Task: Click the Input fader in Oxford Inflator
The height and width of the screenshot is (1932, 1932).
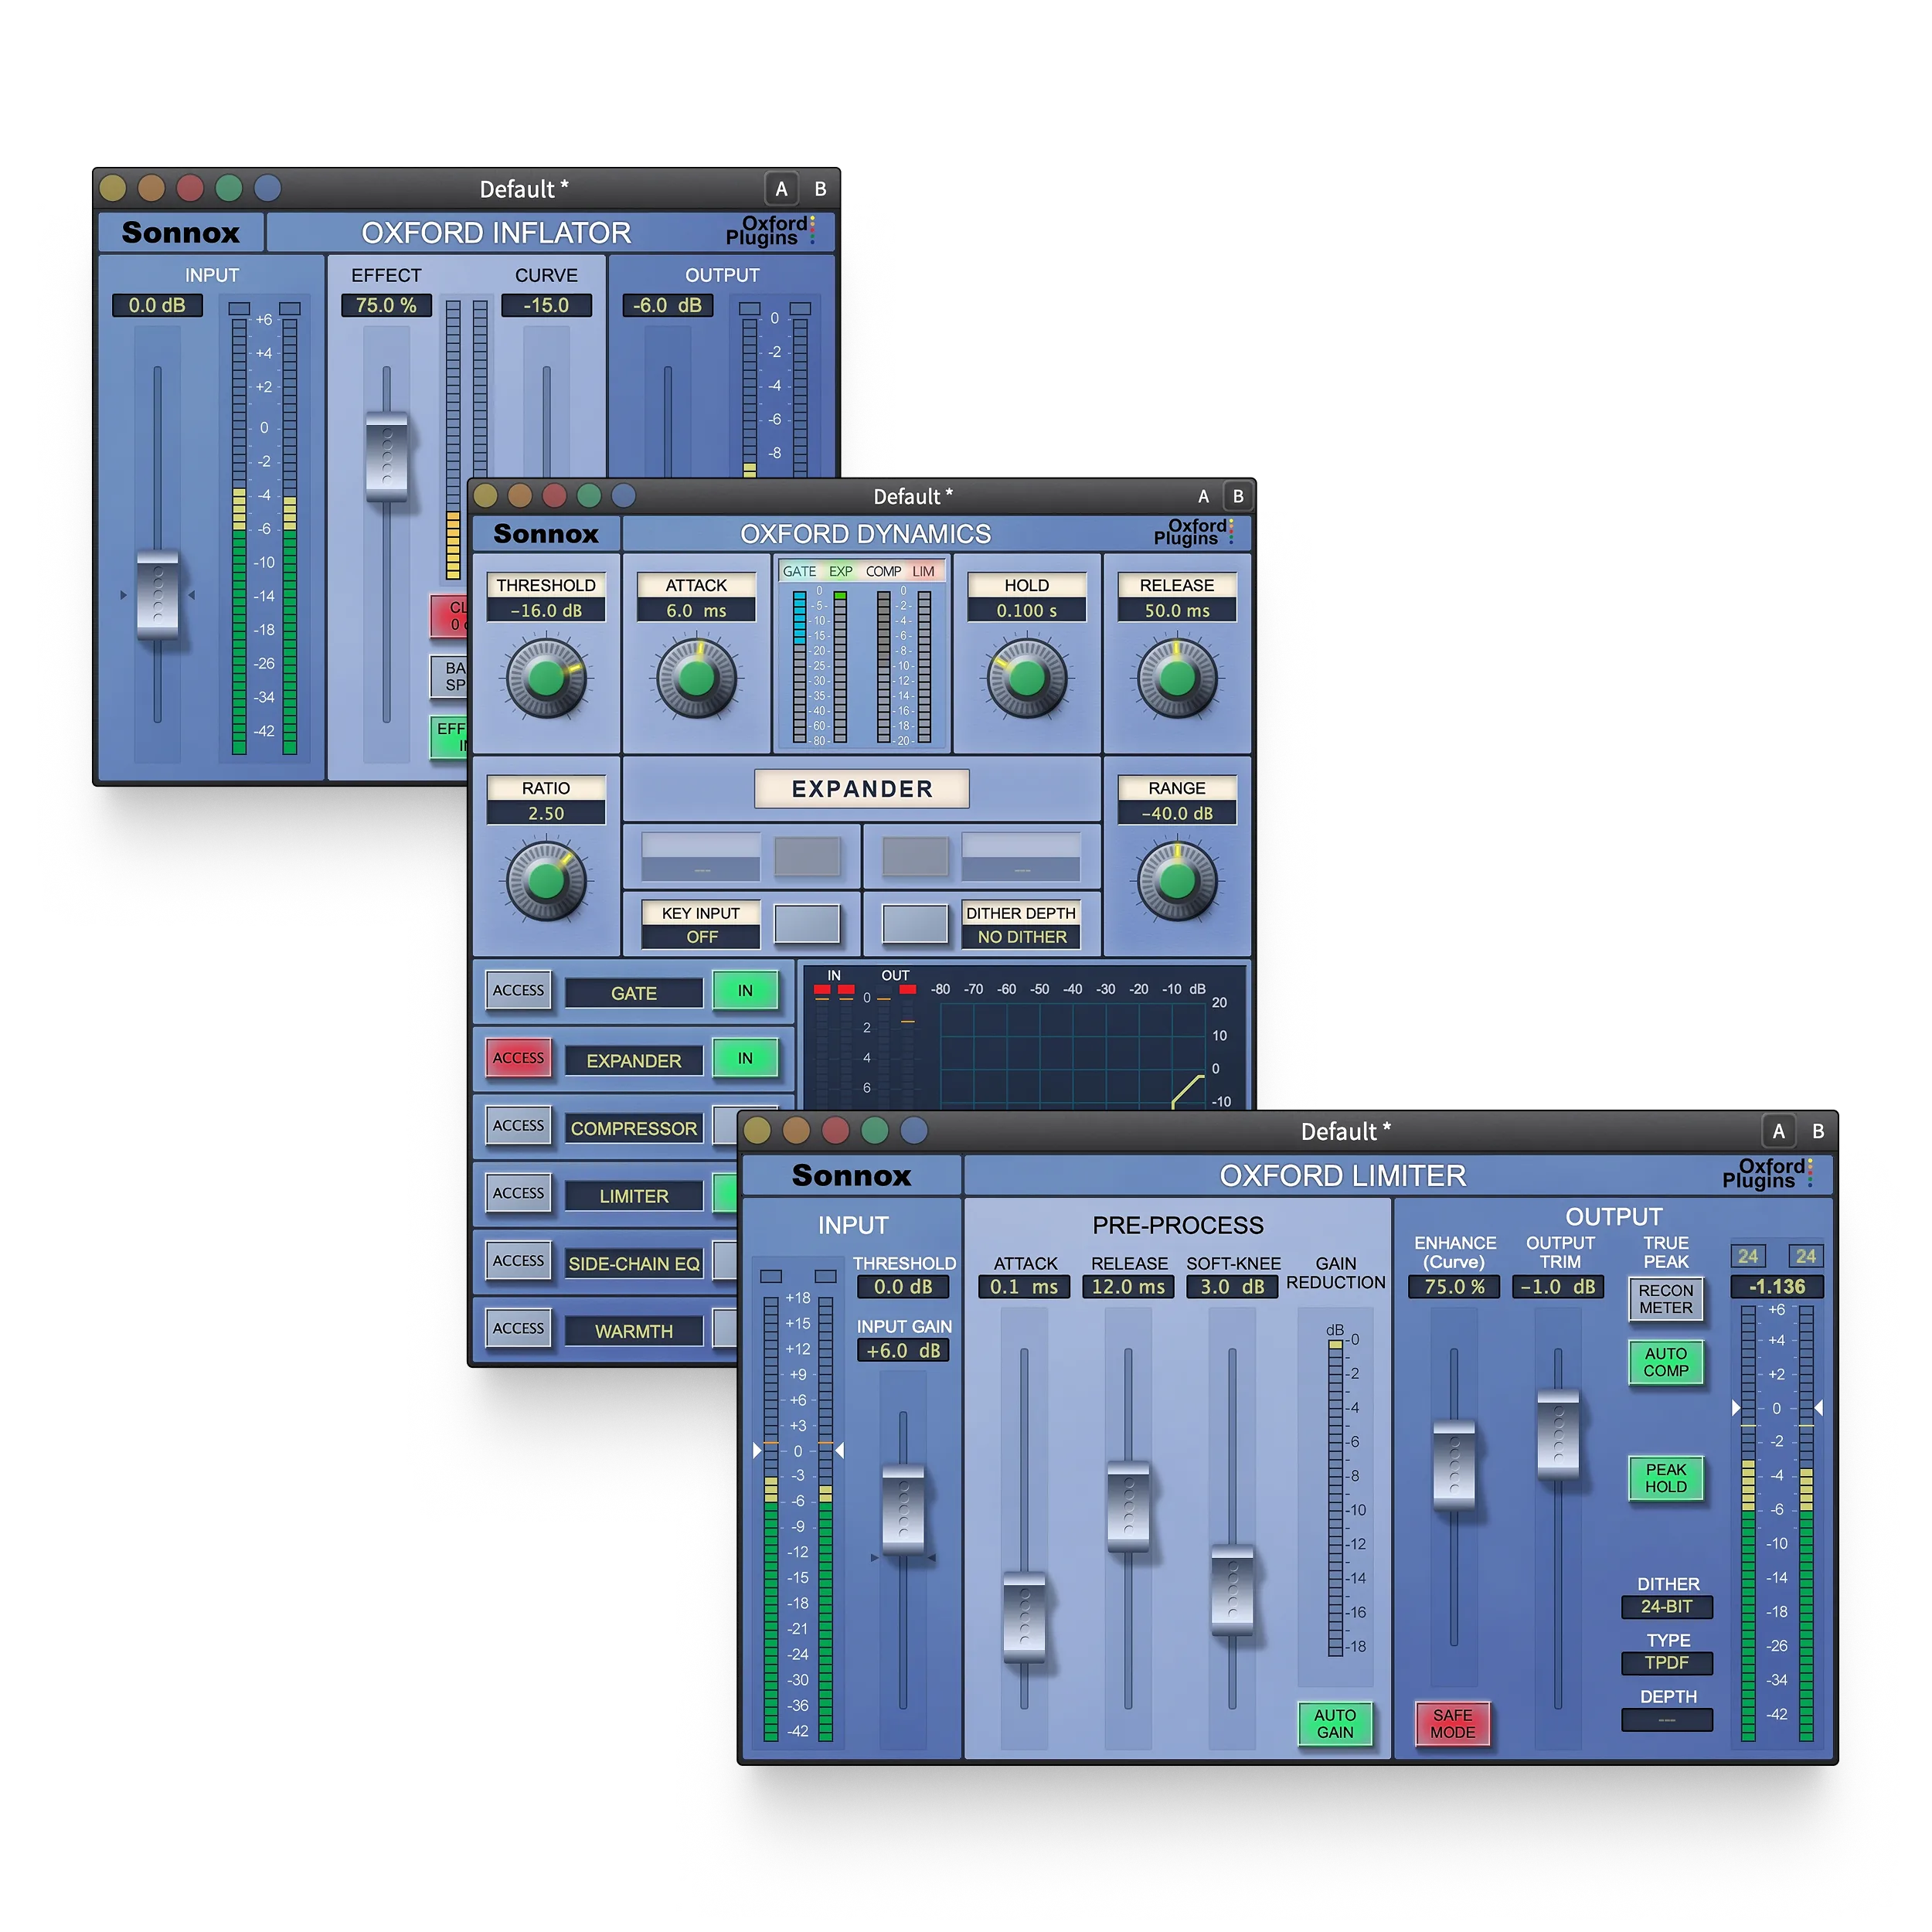Action: pos(158,594)
